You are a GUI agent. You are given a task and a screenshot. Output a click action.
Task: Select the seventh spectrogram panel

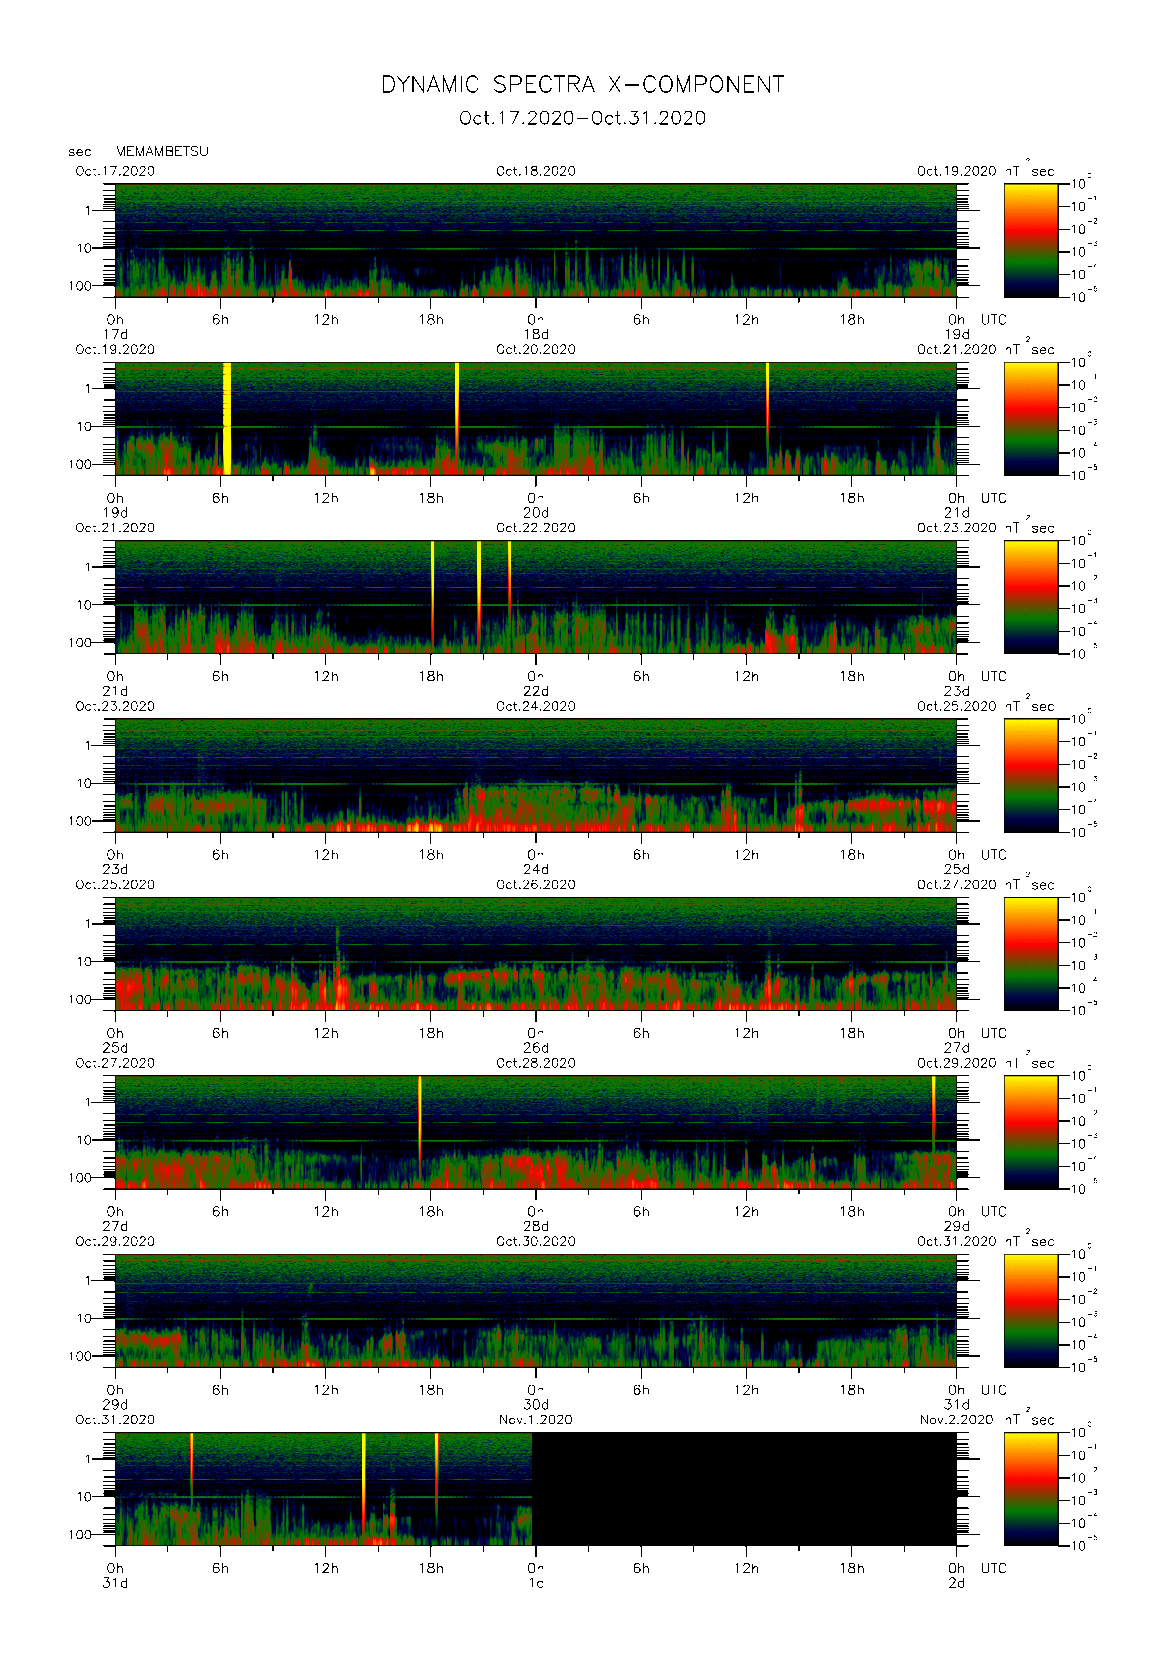click(535, 1310)
